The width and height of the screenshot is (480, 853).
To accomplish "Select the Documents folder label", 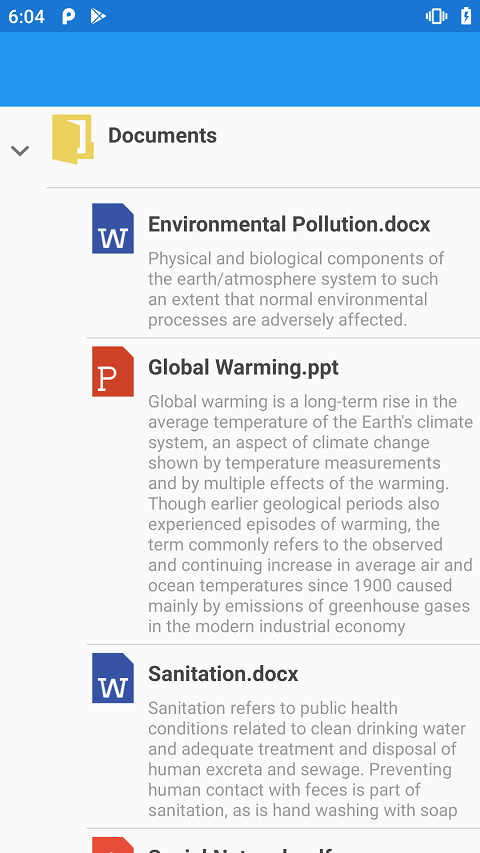I will click(x=162, y=135).
